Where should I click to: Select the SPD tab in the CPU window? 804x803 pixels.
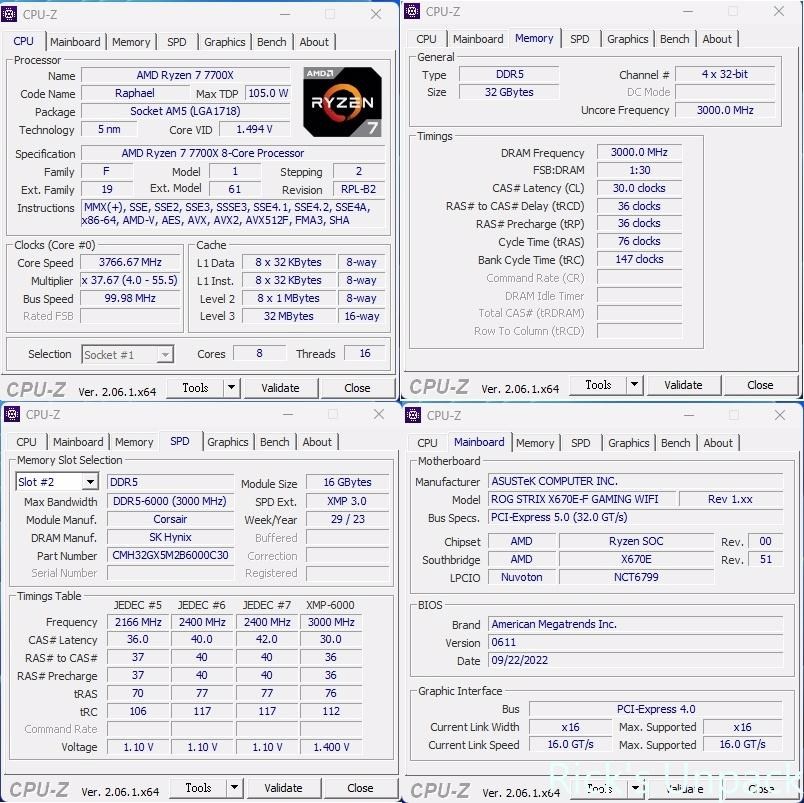click(177, 42)
